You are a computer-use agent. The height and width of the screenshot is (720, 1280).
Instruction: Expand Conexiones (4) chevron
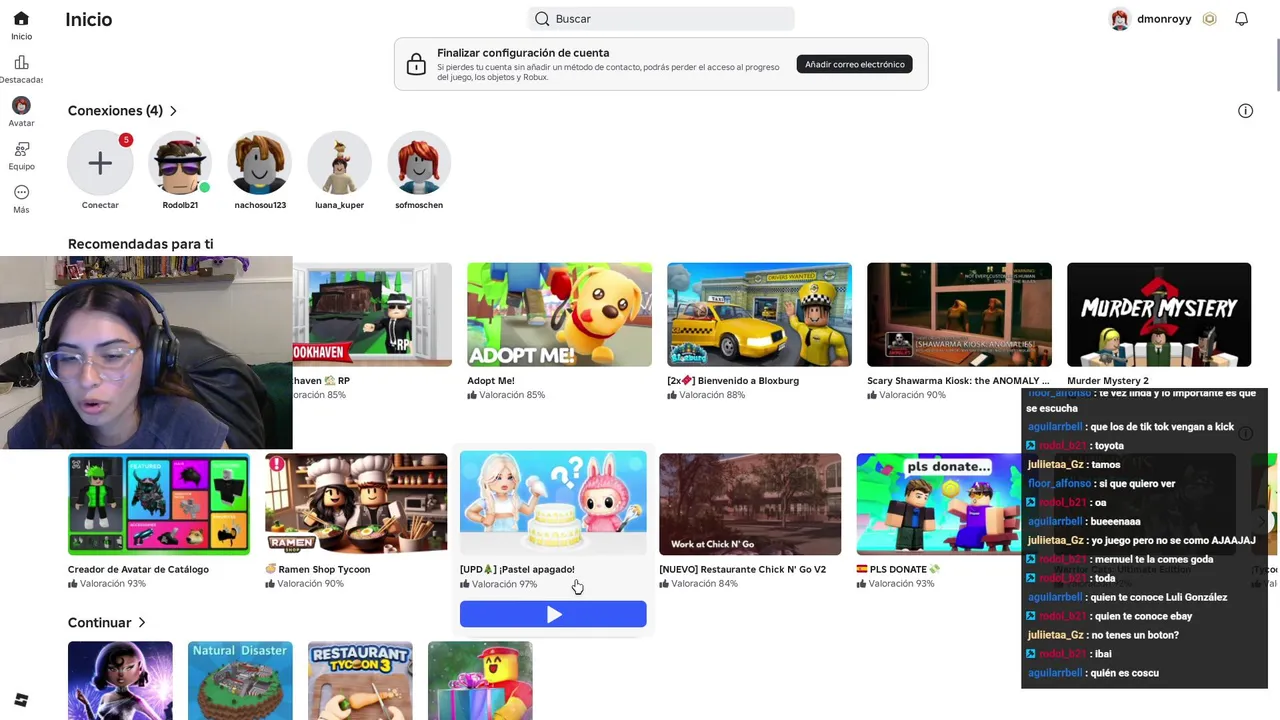pyautogui.click(x=173, y=111)
